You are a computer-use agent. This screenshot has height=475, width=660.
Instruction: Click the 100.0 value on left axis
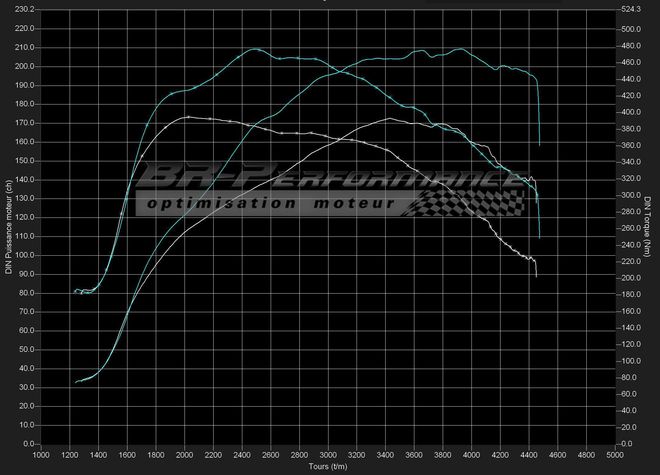[x=25, y=255]
